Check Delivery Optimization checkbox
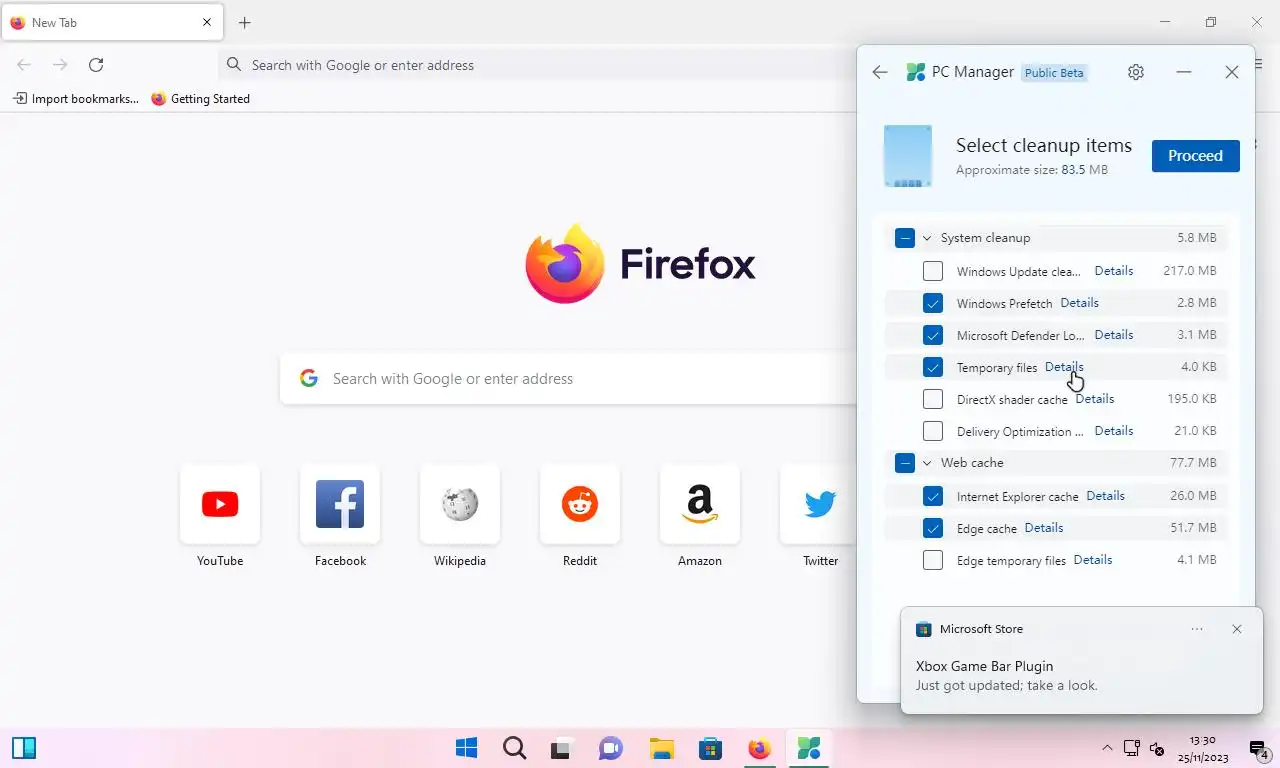This screenshot has height=768, width=1280. 932,431
